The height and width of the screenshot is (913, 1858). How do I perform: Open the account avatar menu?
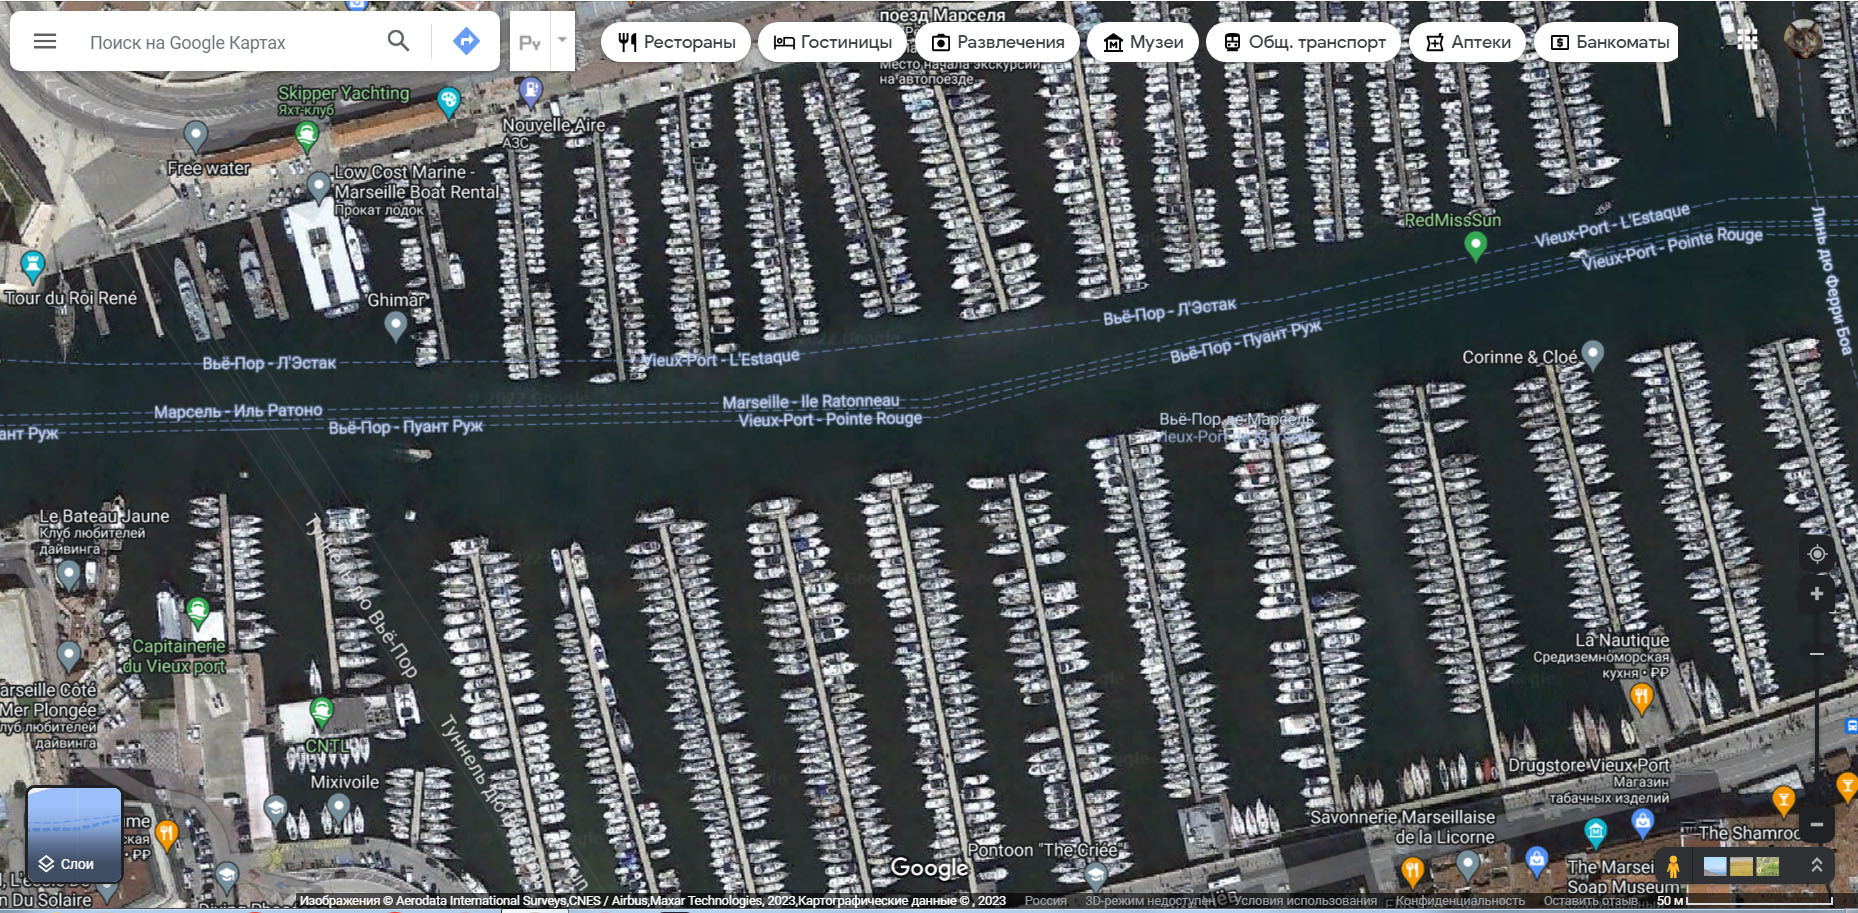click(x=1803, y=39)
